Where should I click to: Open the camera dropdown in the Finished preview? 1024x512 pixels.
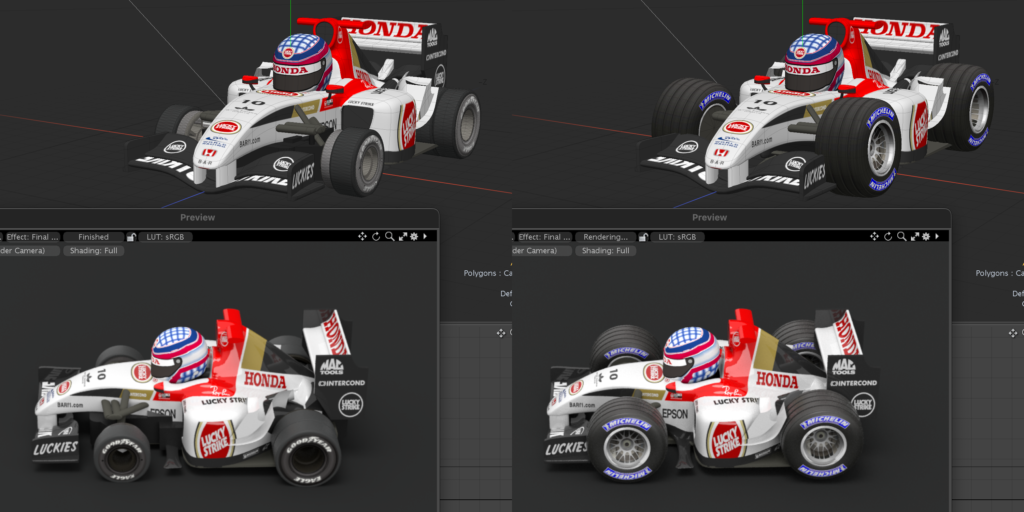coord(29,250)
